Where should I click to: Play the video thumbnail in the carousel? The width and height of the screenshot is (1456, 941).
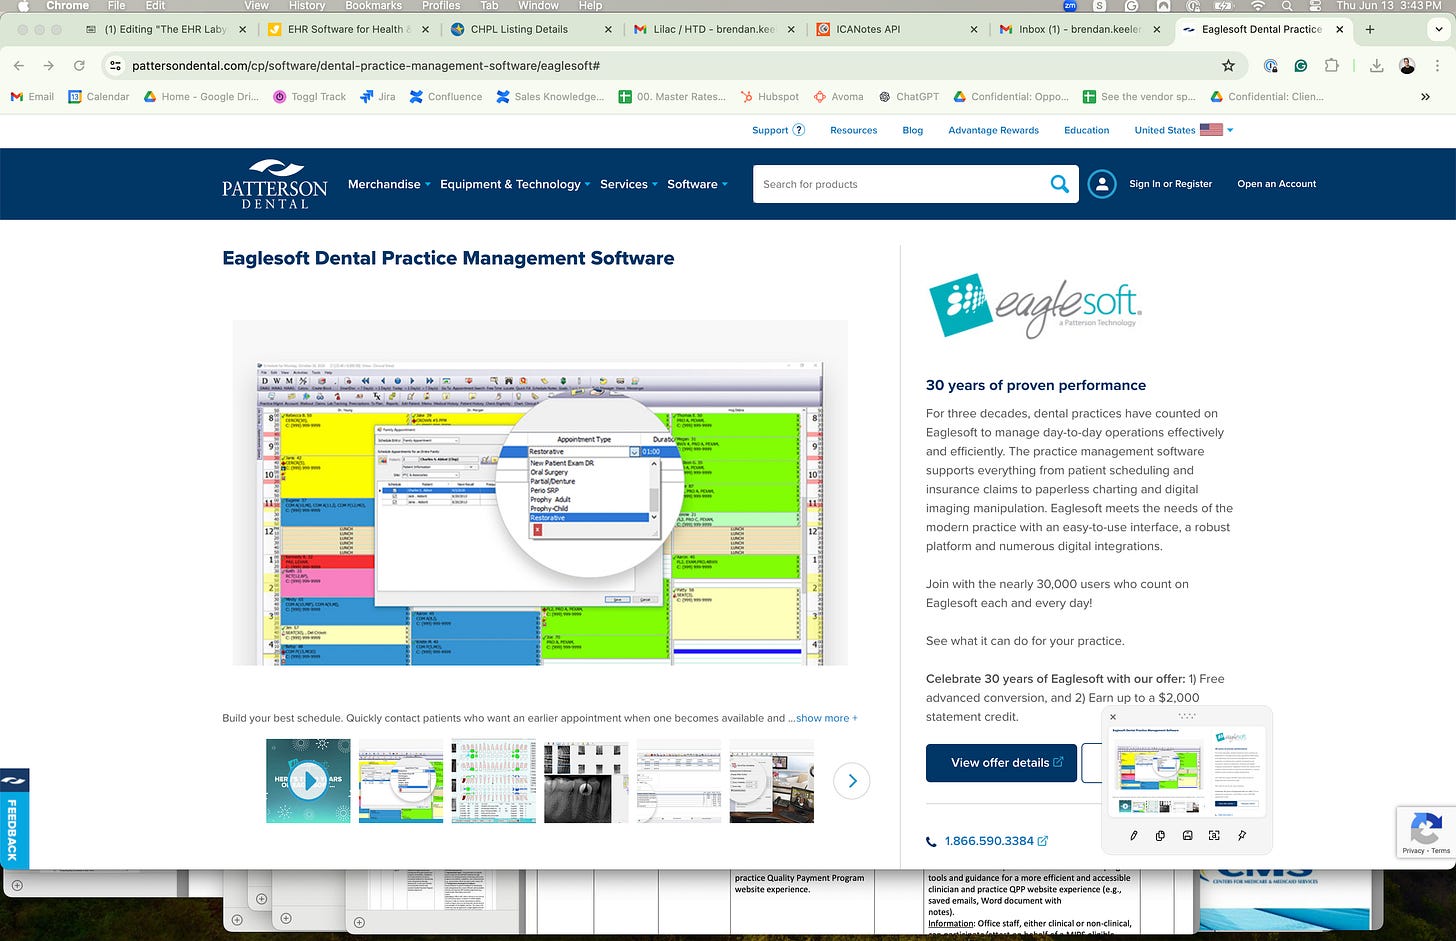tap(308, 781)
